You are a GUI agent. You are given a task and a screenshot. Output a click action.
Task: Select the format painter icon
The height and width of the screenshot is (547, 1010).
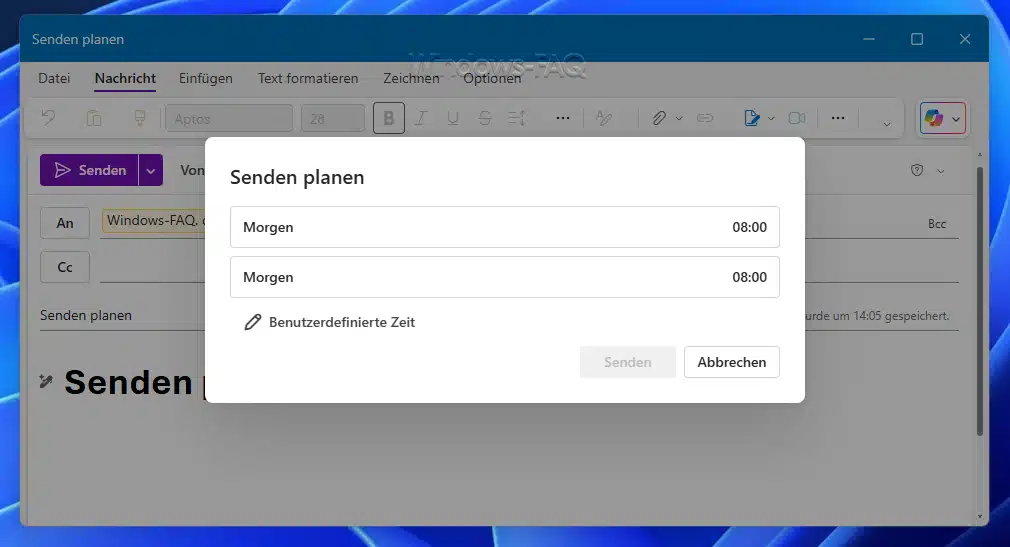139,118
